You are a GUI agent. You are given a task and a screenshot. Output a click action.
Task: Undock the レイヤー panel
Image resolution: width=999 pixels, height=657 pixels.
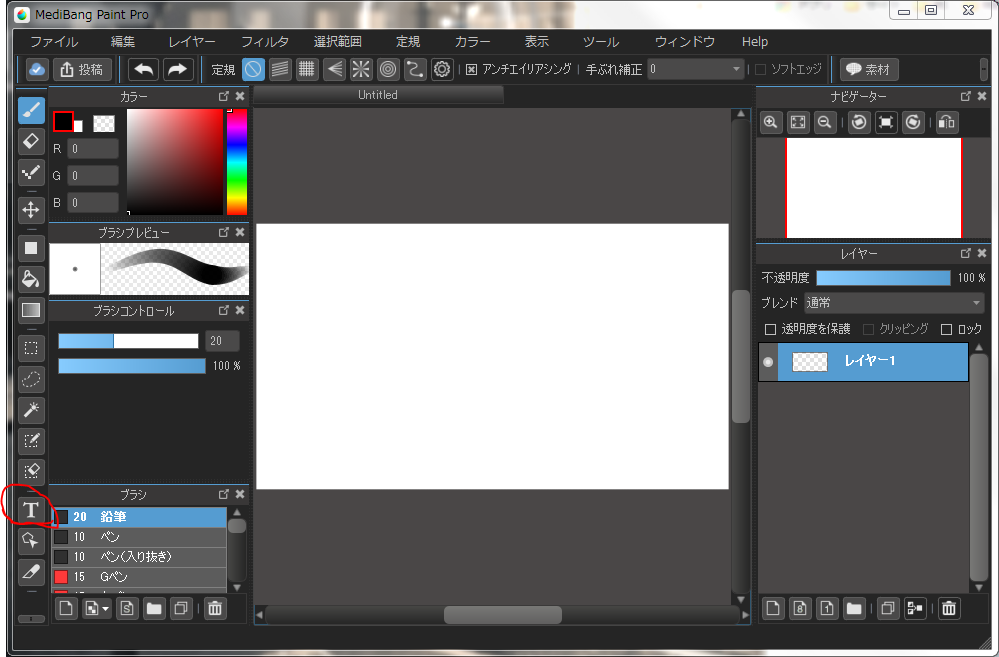click(x=966, y=254)
